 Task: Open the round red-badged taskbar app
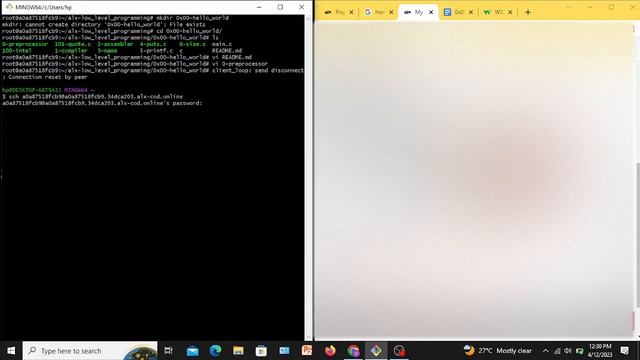pos(399,351)
